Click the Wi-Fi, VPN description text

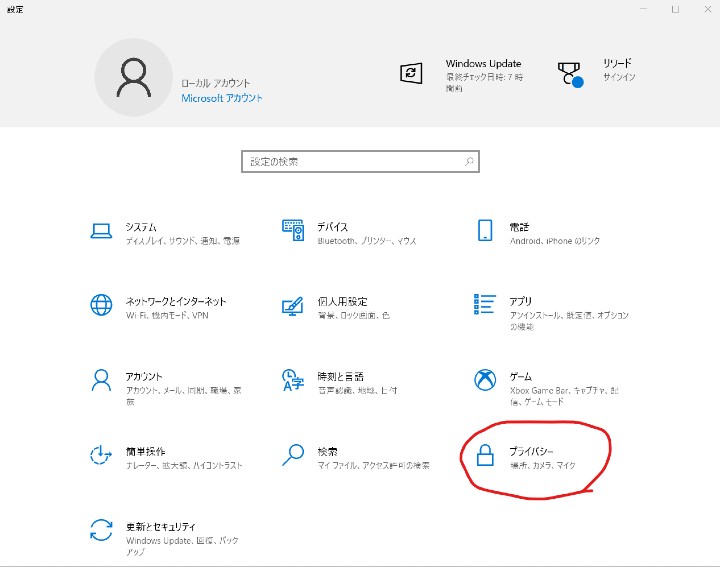pyautogui.click(x=167, y=315)
